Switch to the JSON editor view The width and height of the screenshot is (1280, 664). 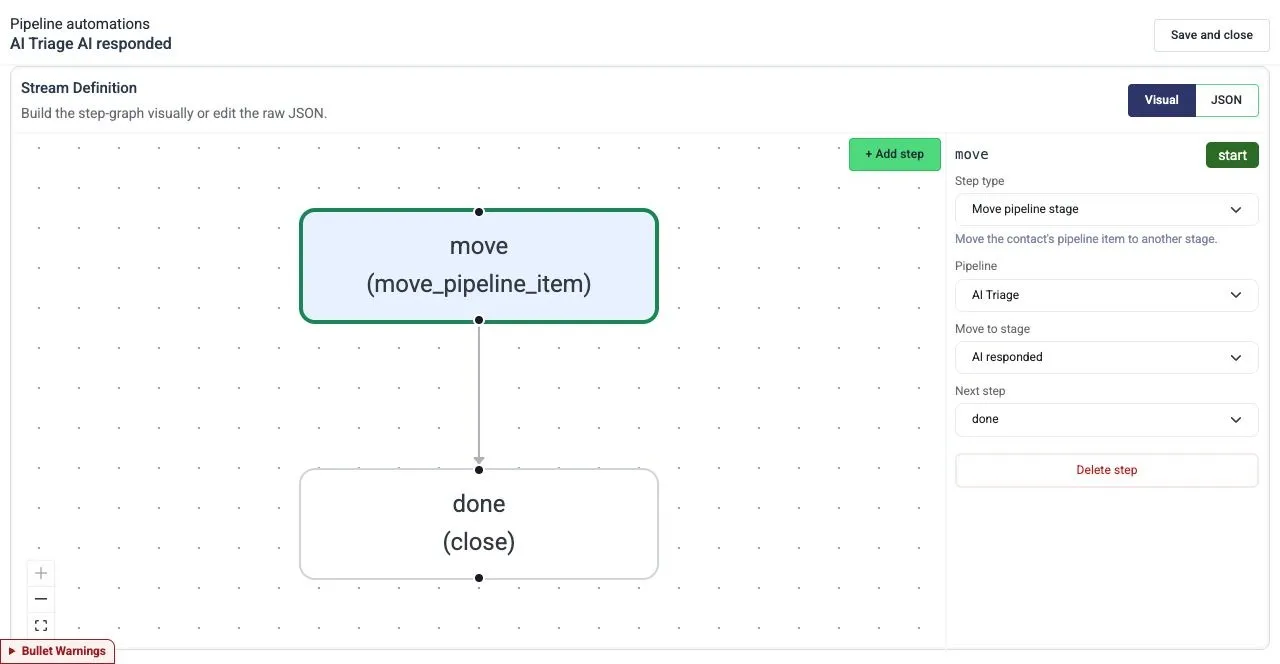pos(1227,100)
